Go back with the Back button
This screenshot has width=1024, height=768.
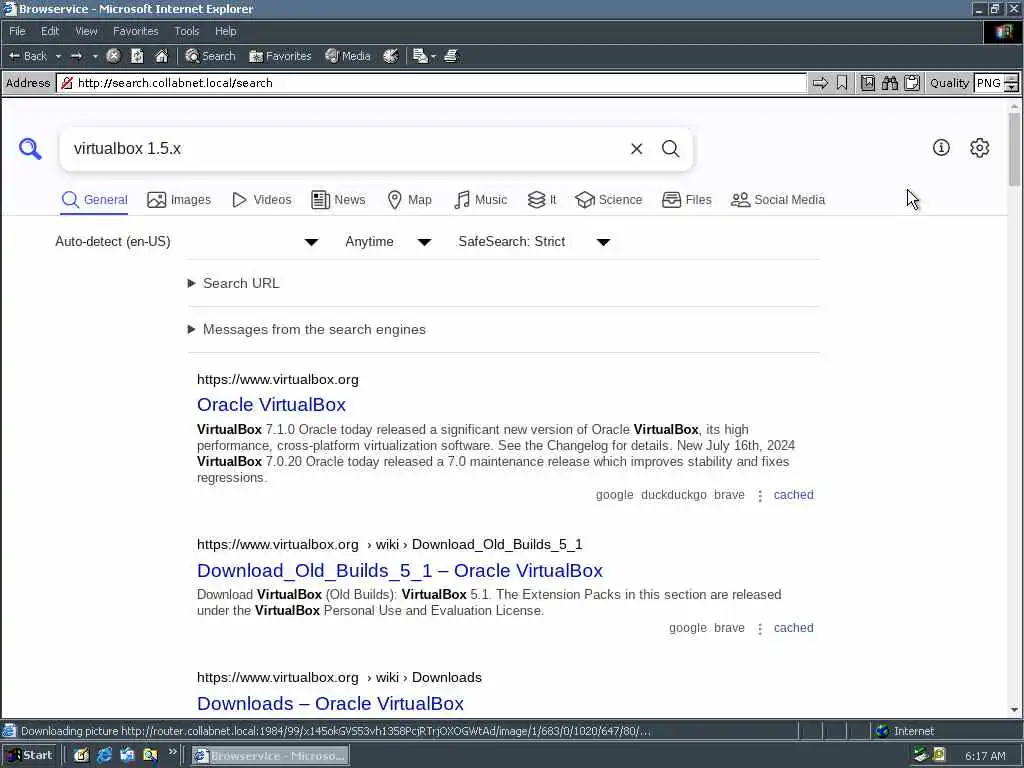point(28,56)
